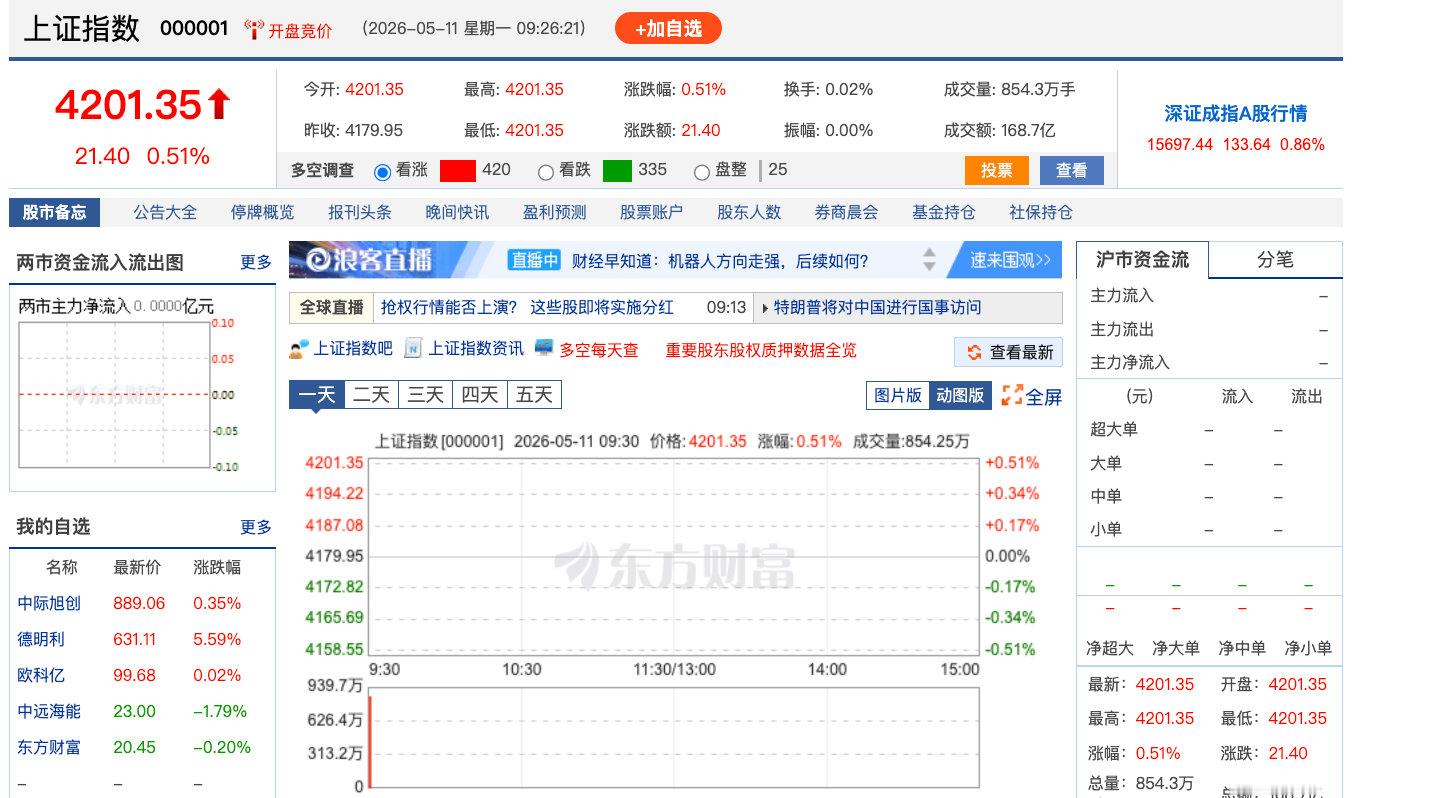Click the red 看涨 color bar

pos(458,170)
